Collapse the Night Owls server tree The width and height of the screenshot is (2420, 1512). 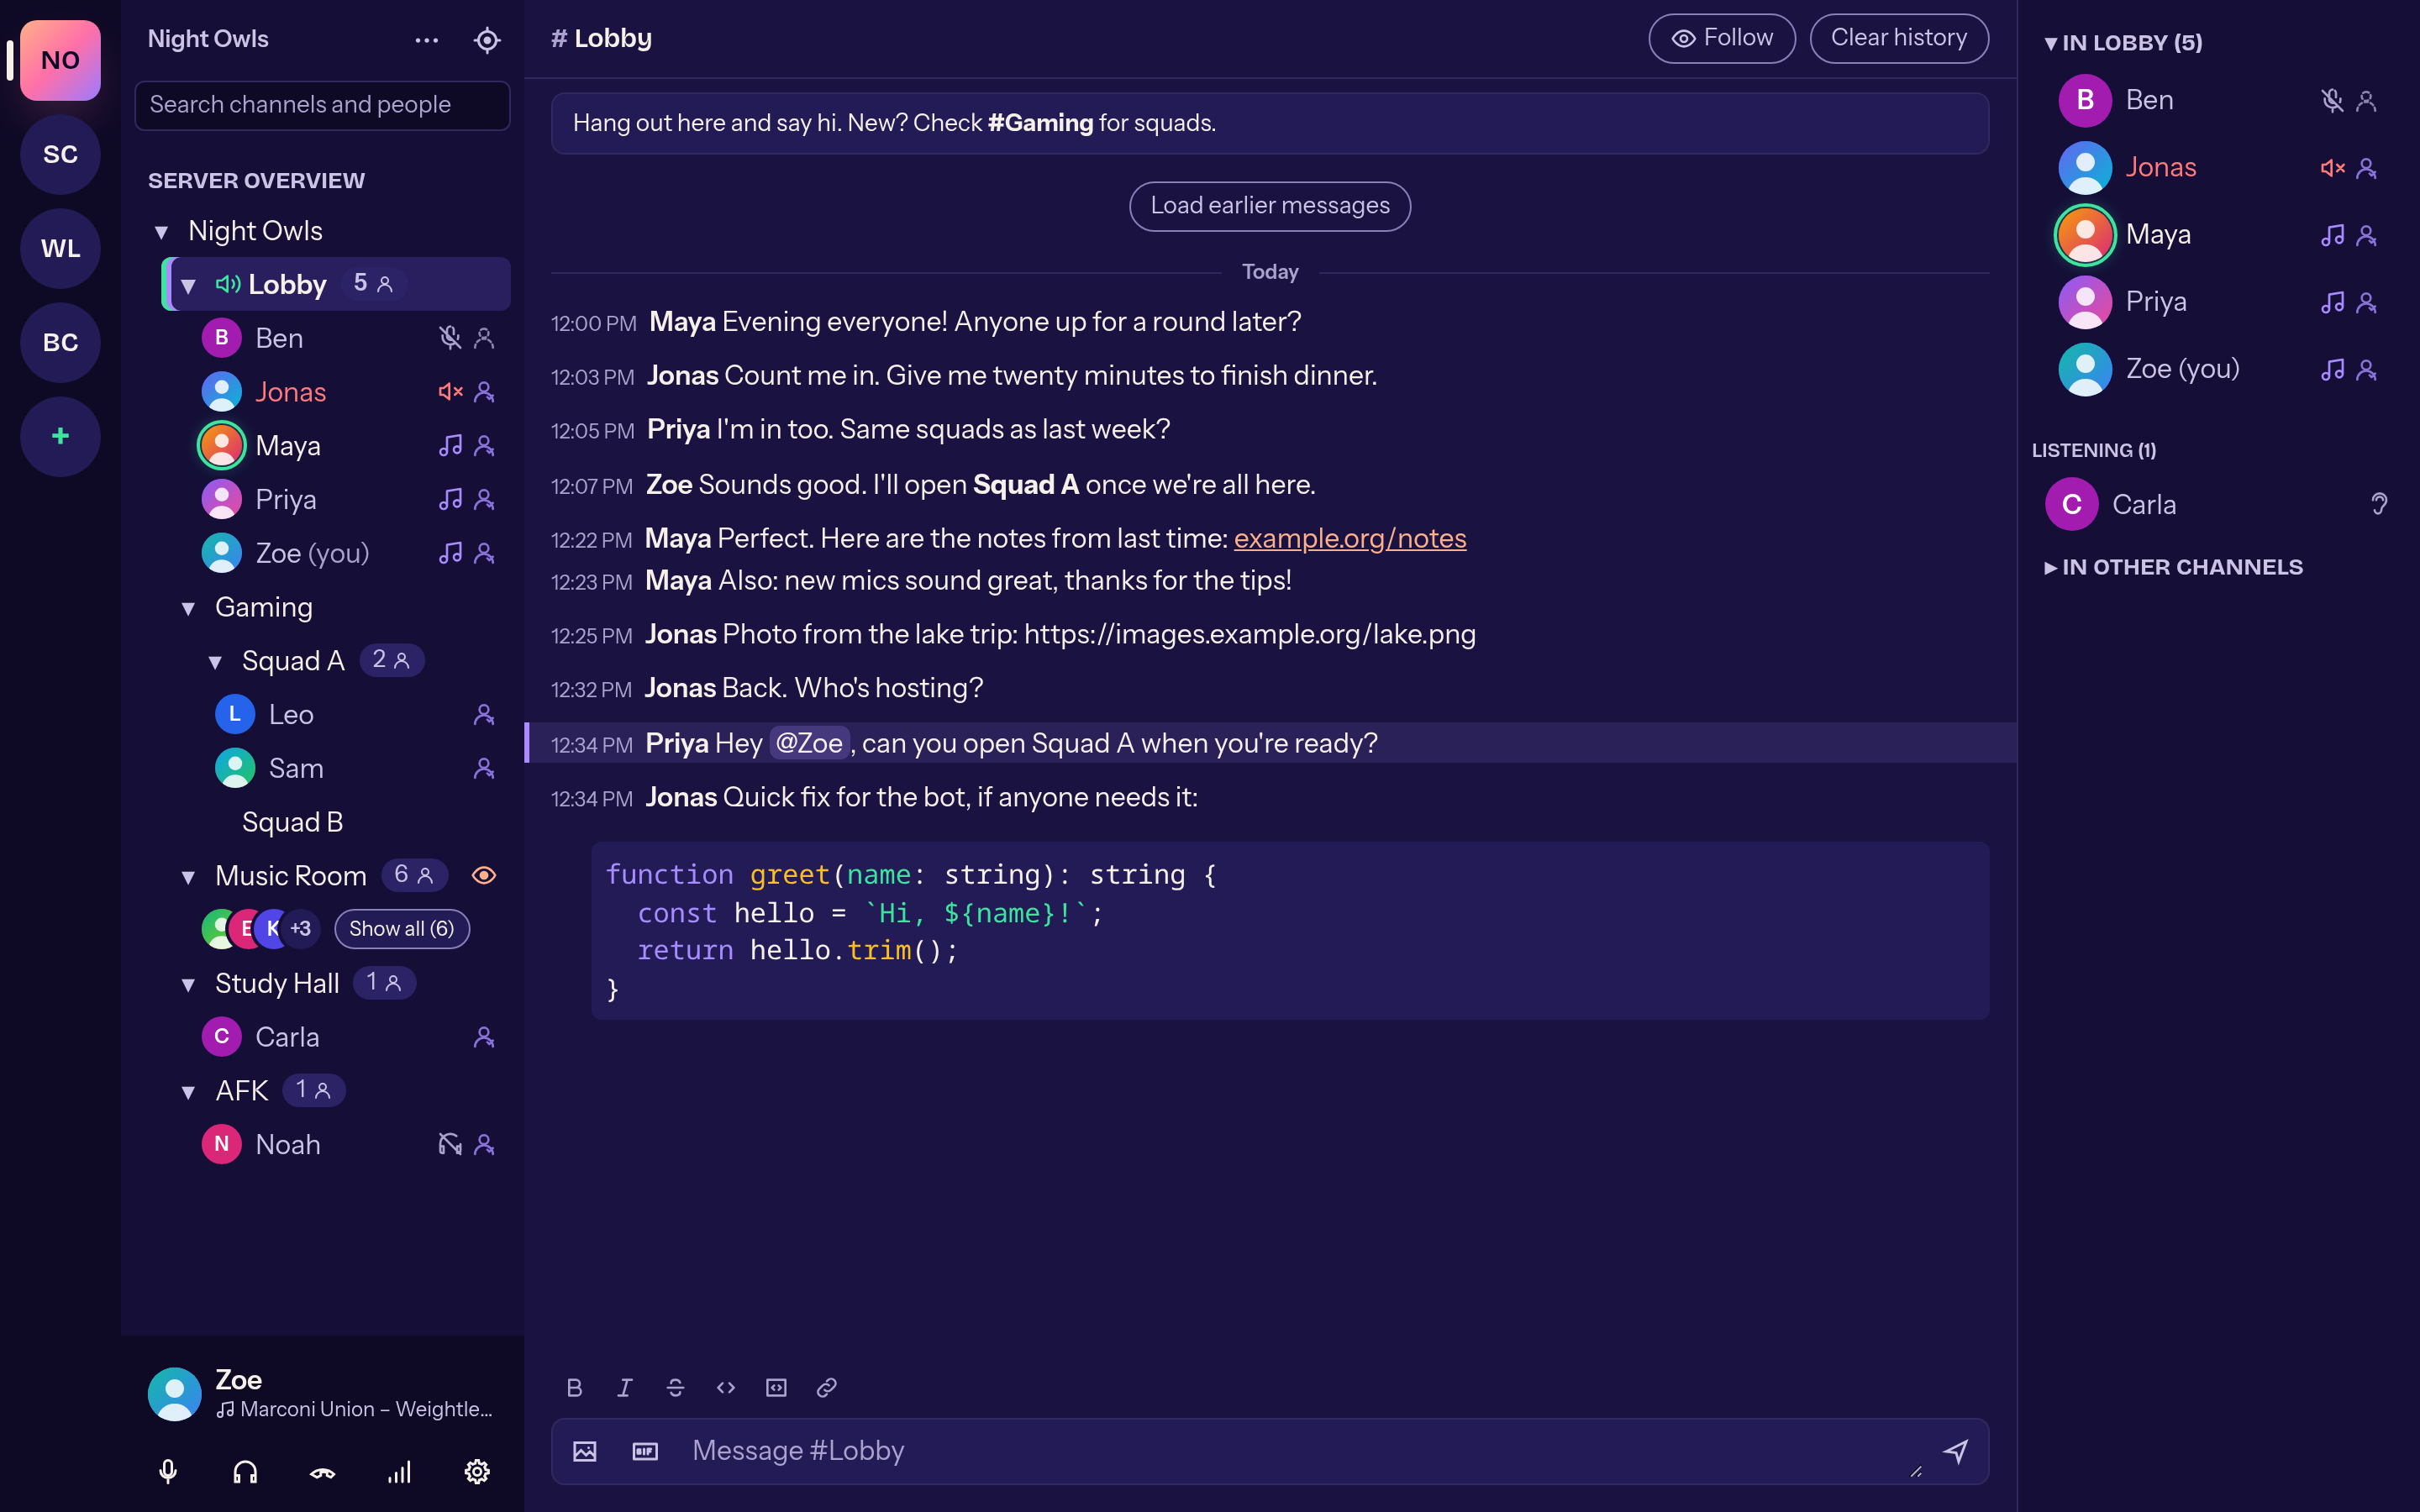tap(161, 232)
